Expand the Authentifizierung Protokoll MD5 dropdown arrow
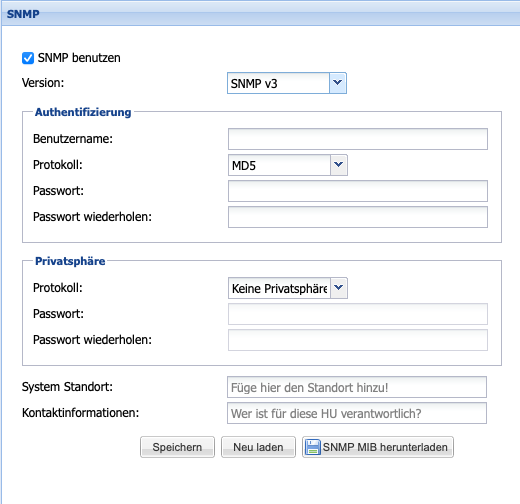The height and width of the screenshot is (504, 520). [339, 165]
